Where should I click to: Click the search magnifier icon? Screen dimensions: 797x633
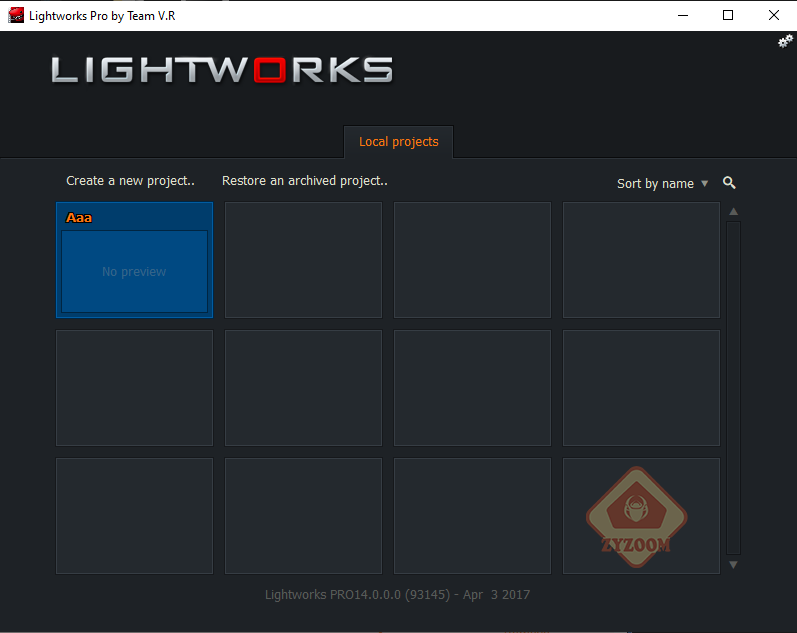click(729, 183)
